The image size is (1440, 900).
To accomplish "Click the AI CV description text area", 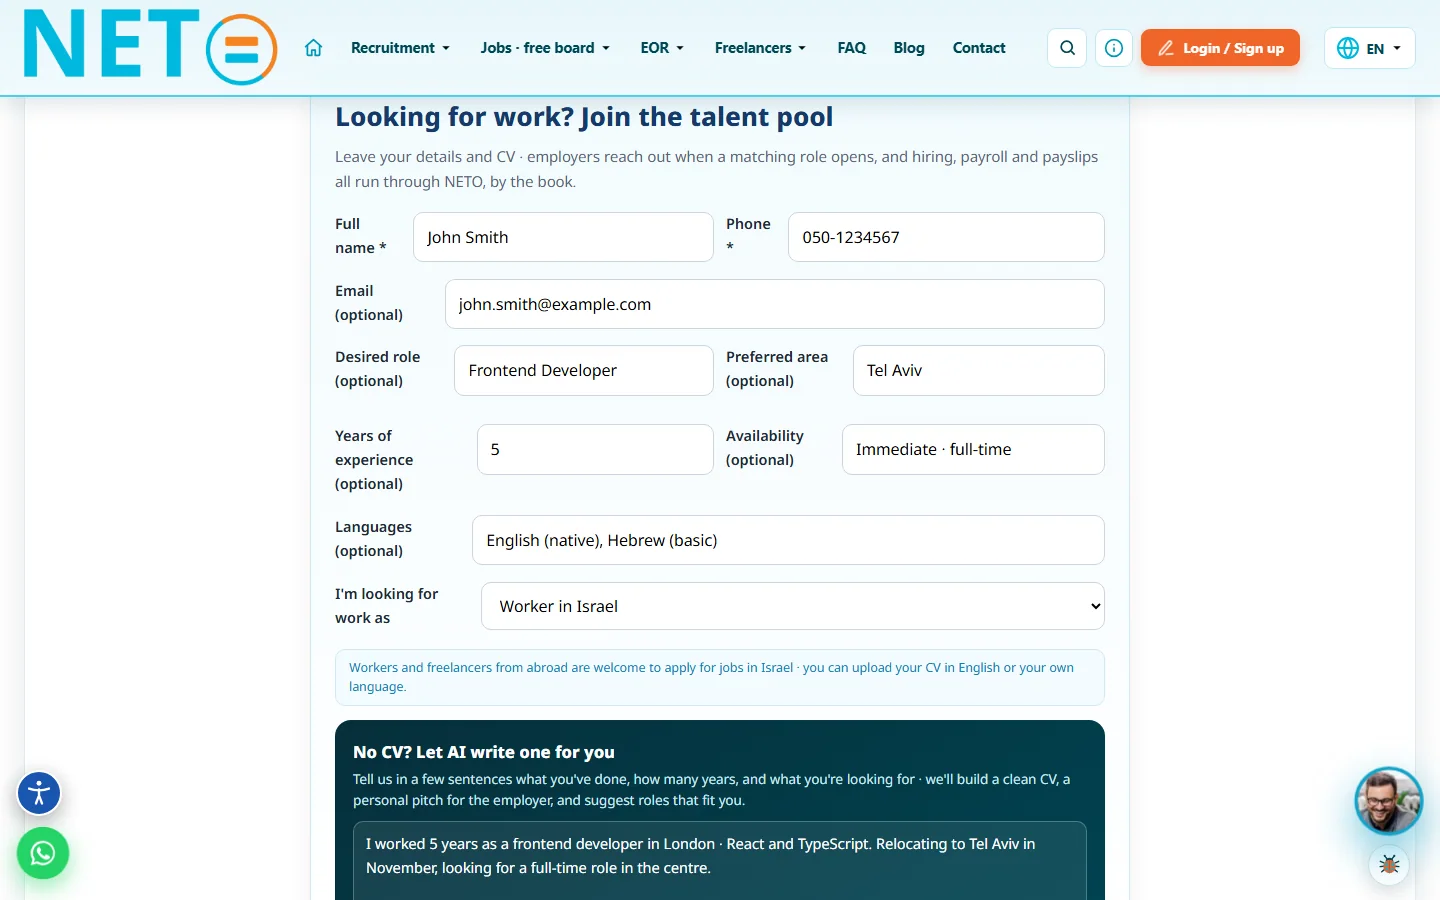I will click(720, 861).
